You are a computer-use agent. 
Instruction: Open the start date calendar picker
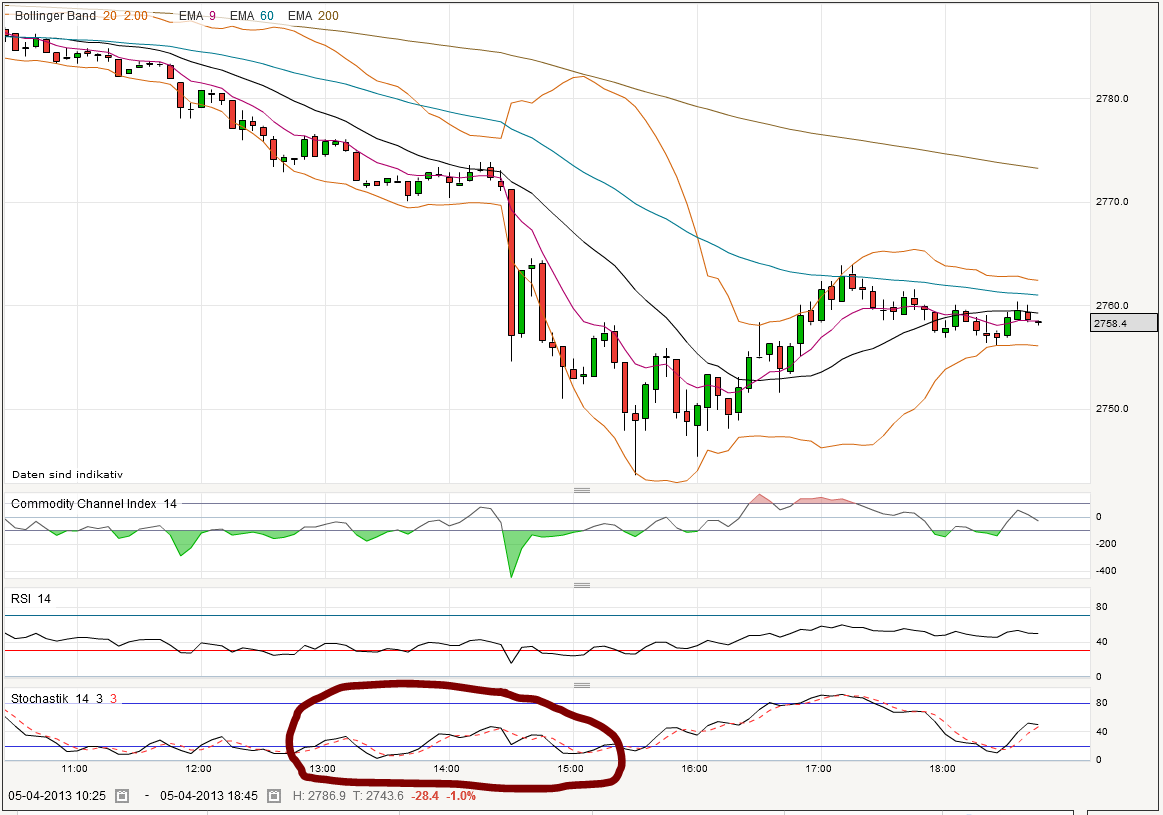tap(122, 796)
